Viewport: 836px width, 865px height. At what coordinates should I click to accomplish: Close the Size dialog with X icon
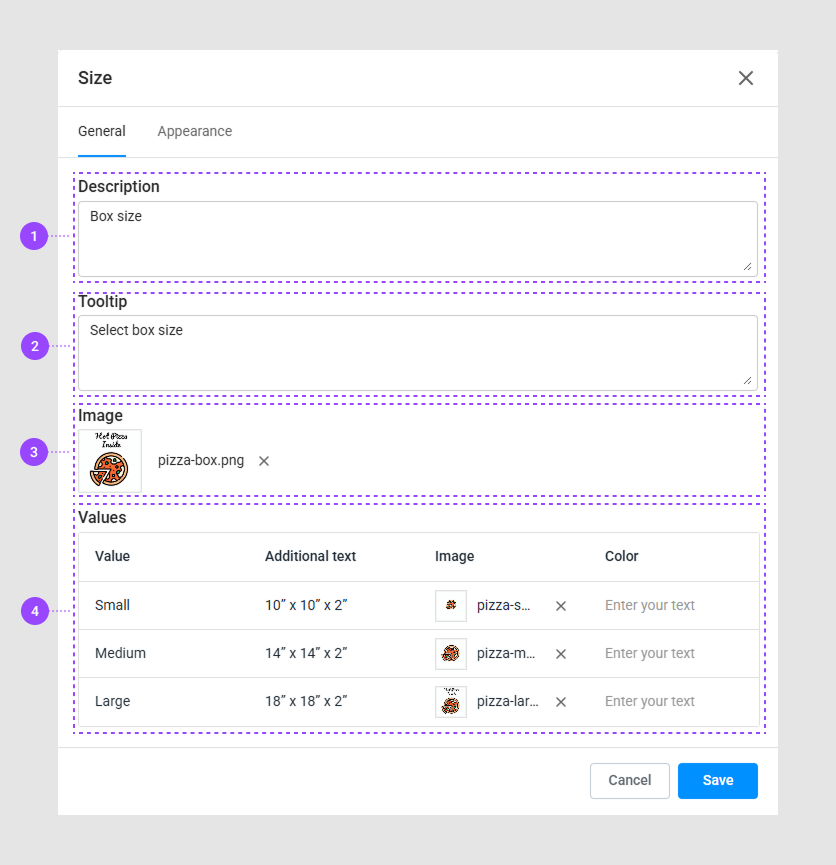point(746,78)
